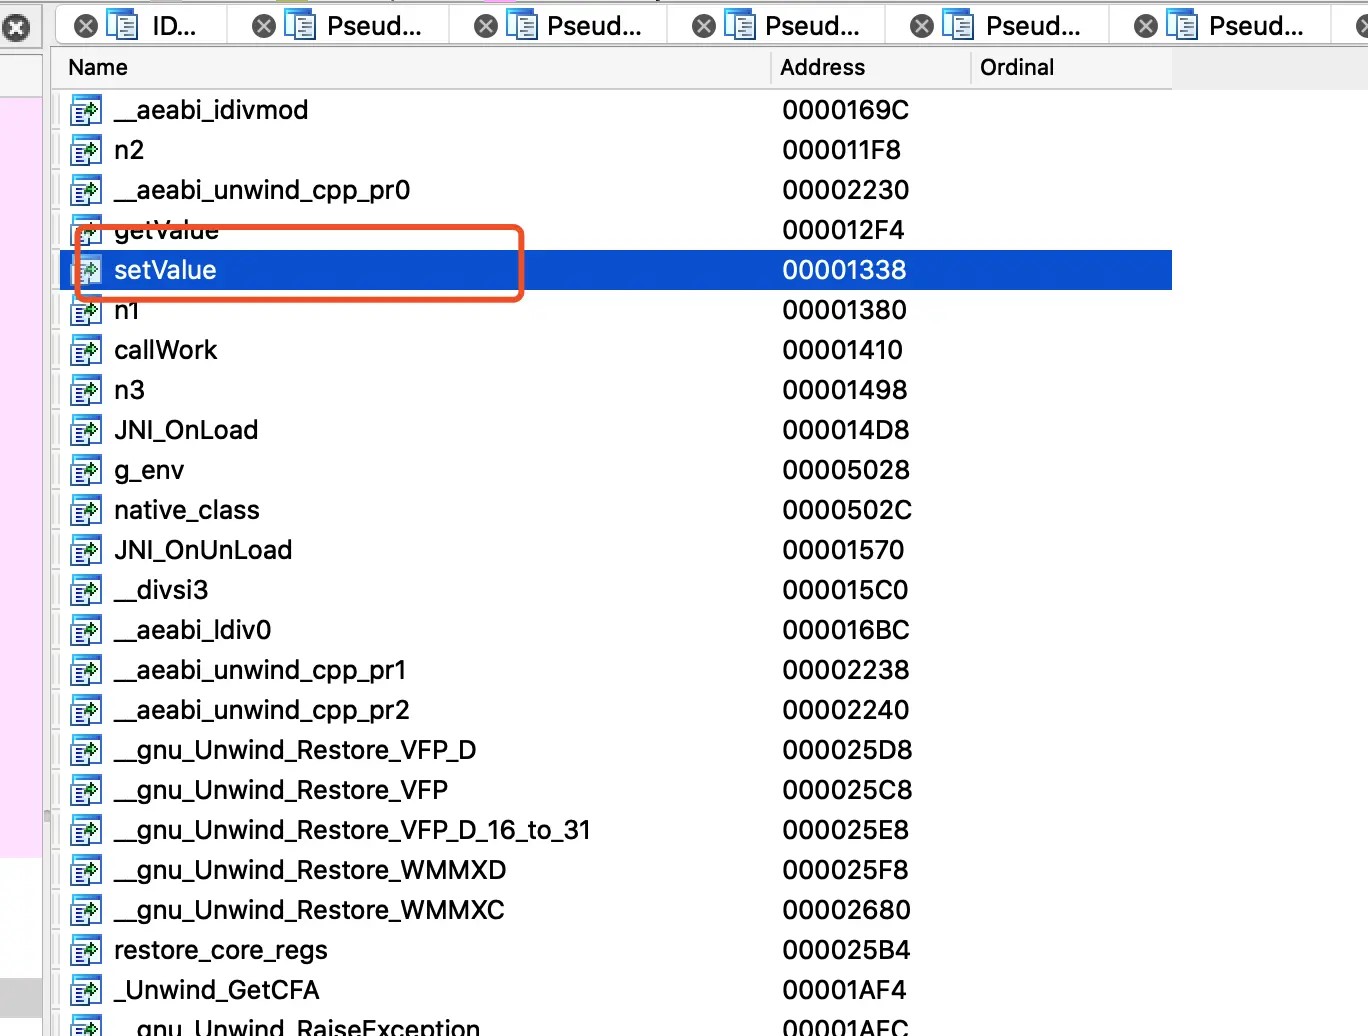
Task: Open the rightmost Pseud... tab
Action: [1255, 26]
